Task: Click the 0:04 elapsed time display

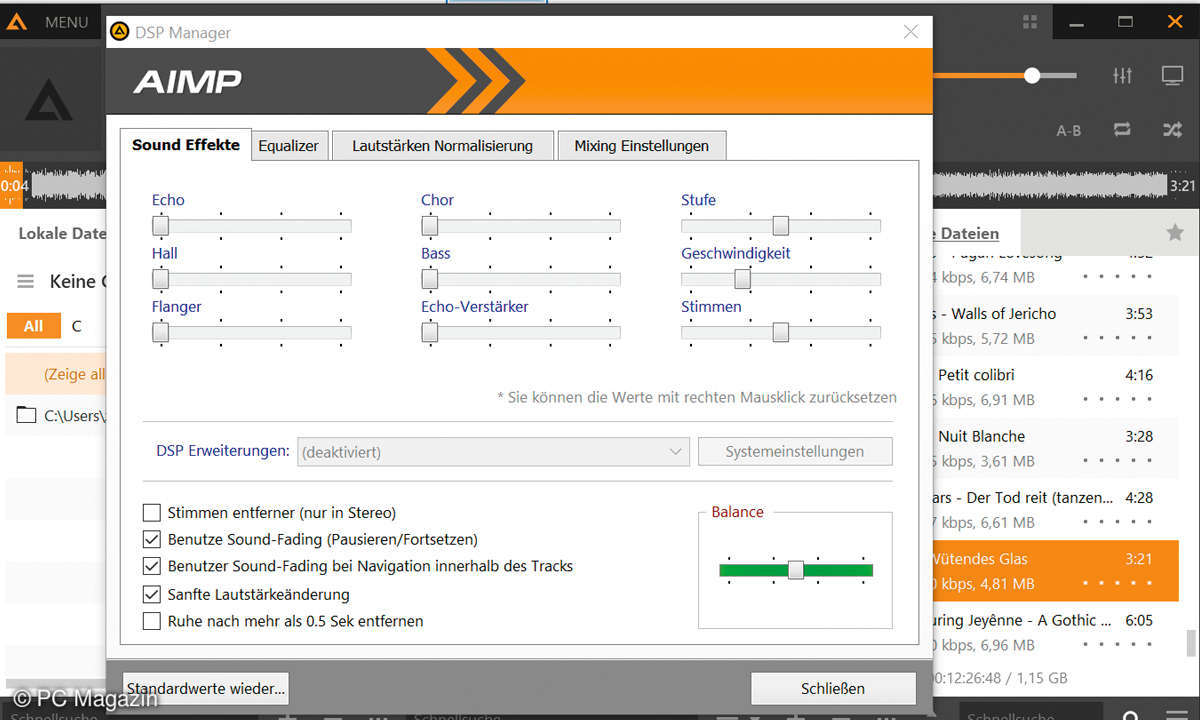Action: [15, 186]
